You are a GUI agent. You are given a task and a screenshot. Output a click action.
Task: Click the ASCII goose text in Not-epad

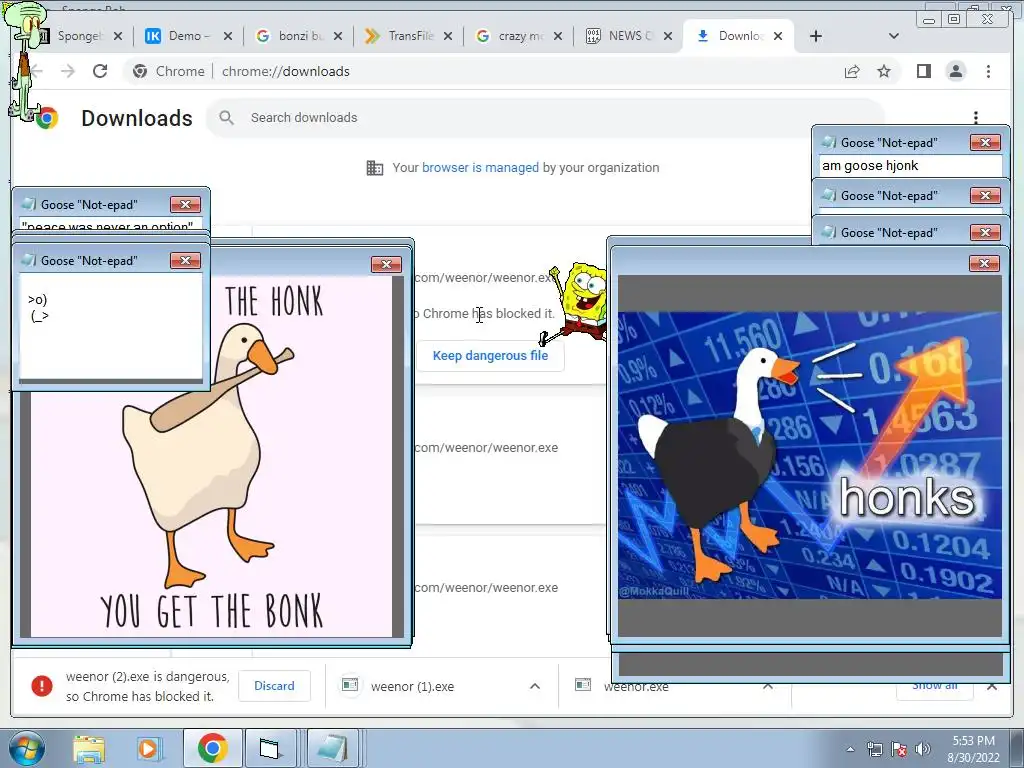38,308
